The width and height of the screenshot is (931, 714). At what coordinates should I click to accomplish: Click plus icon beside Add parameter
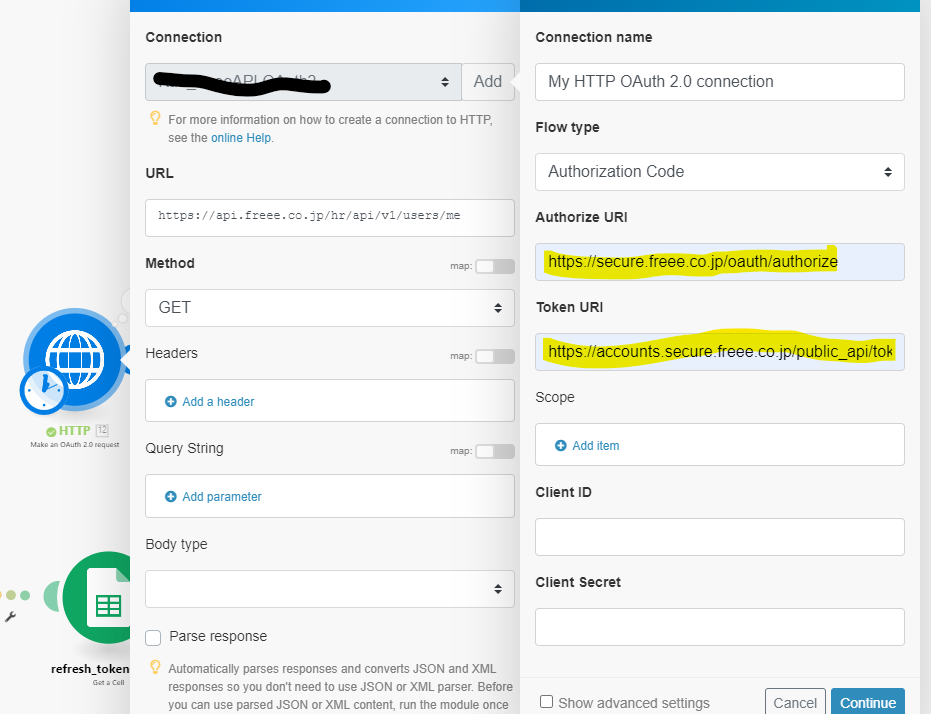[171, 496]
